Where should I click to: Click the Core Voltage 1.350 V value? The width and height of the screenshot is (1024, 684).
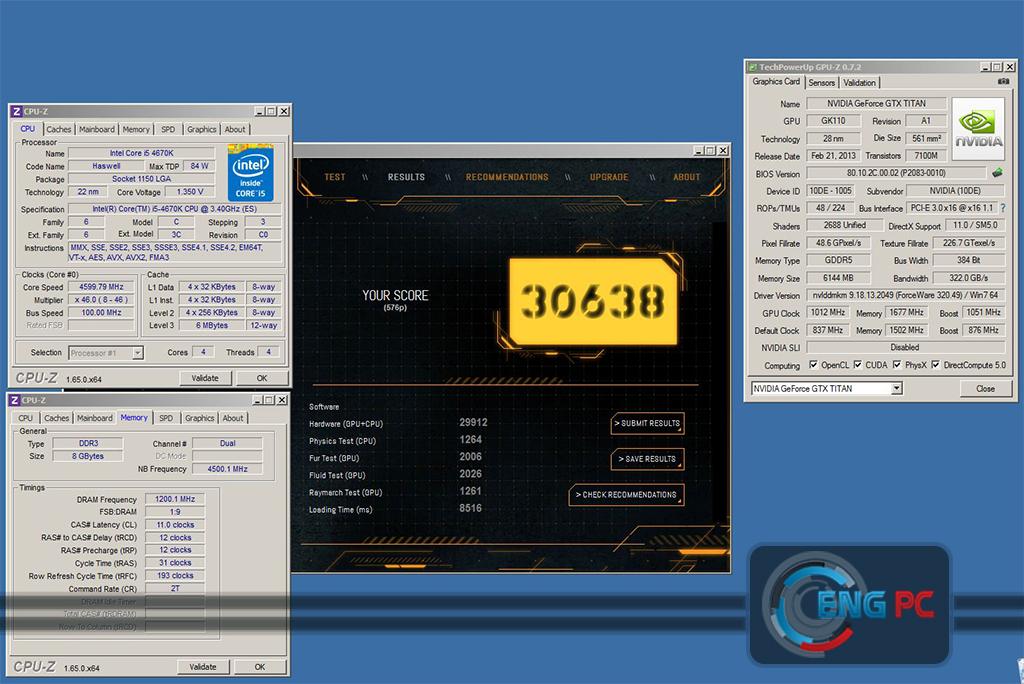[190, 191]
